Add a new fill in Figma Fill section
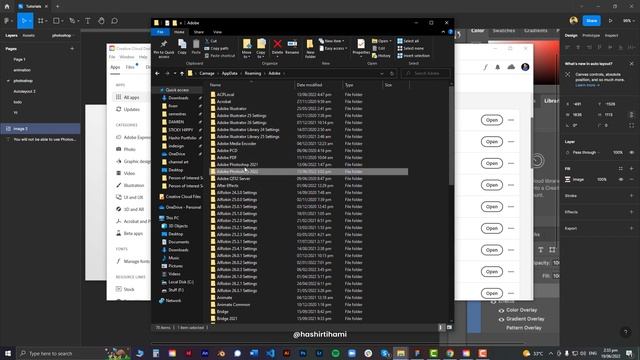The height and width of the screenshot is (360, 640). tap(631, 169)
